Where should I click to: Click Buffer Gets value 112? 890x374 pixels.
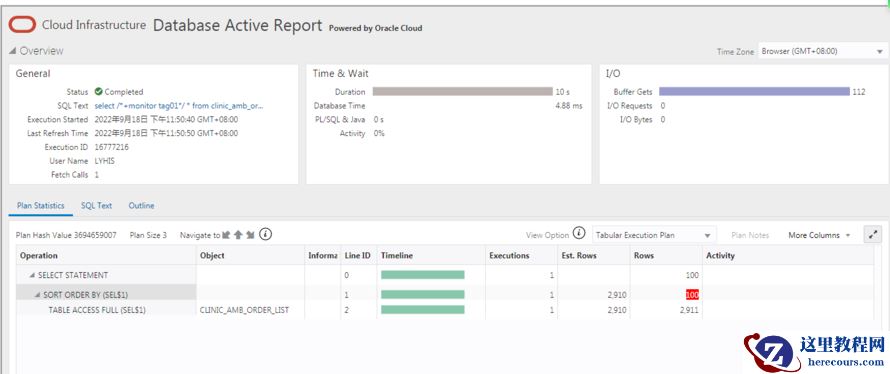[x=859, y=91]
